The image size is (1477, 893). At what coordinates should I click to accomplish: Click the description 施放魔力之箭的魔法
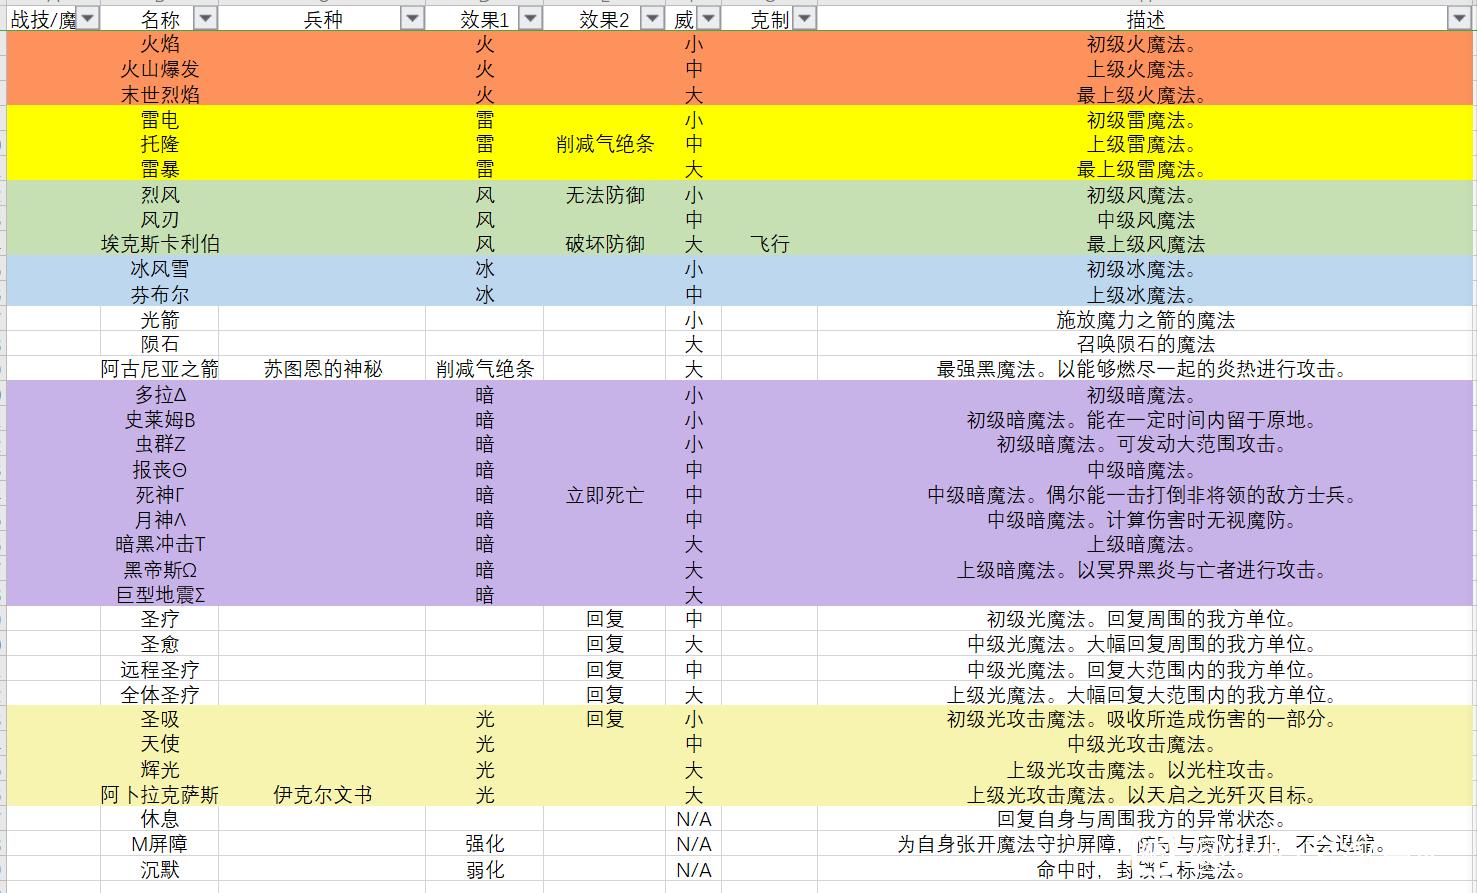(1145, 320)
